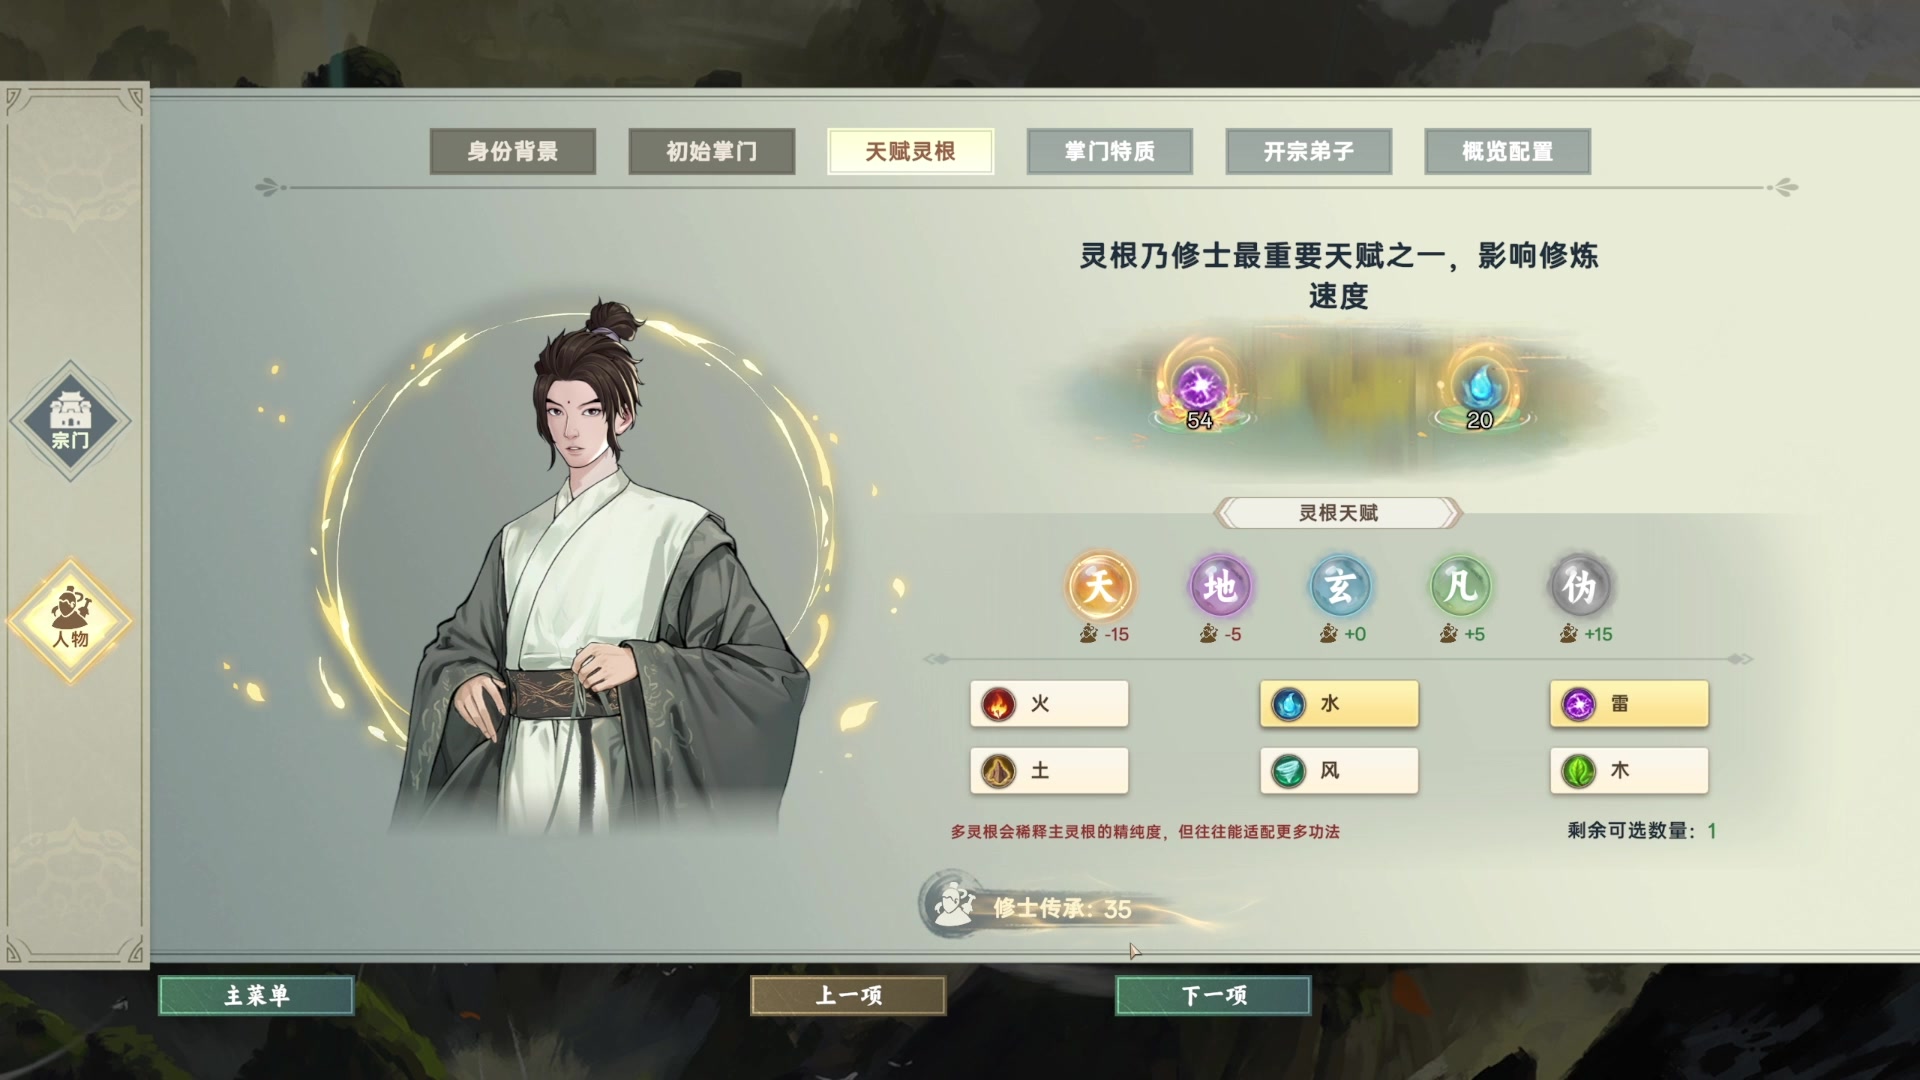Open the 人物 character sidebar icon
Viewport: 1920px width, 1080px height.
point(70,621)
